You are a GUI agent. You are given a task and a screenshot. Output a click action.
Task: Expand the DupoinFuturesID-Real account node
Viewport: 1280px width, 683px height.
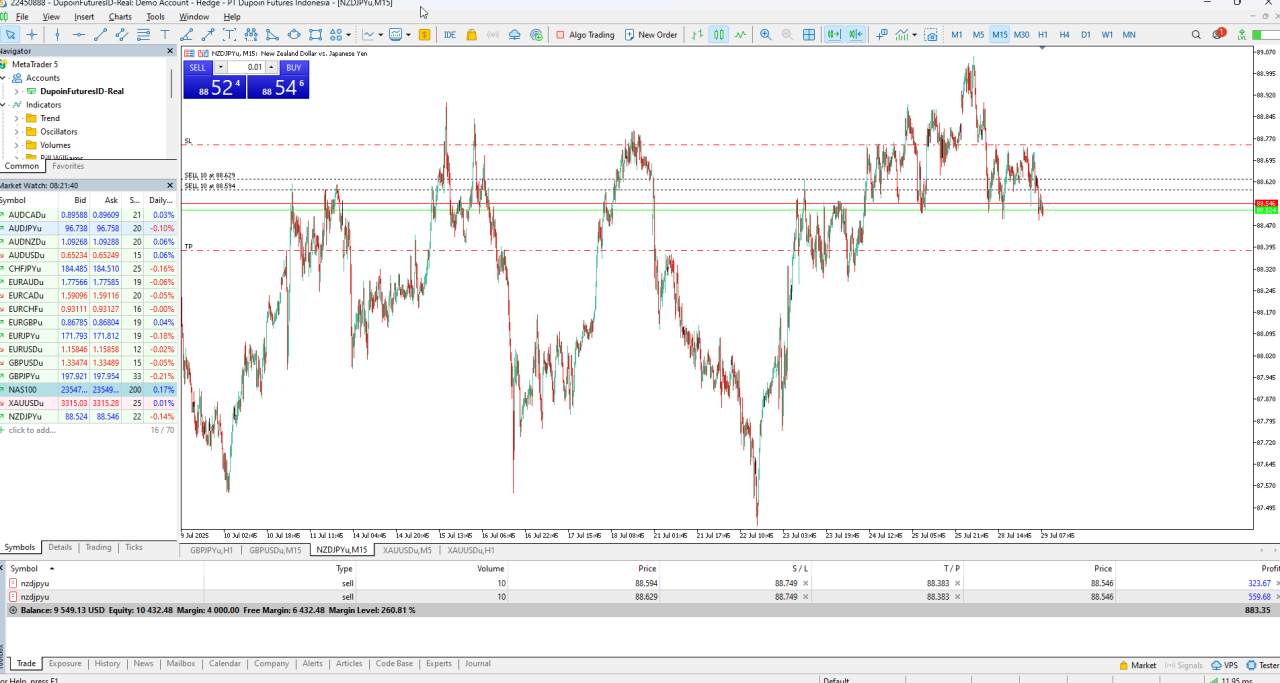point(16,91)
